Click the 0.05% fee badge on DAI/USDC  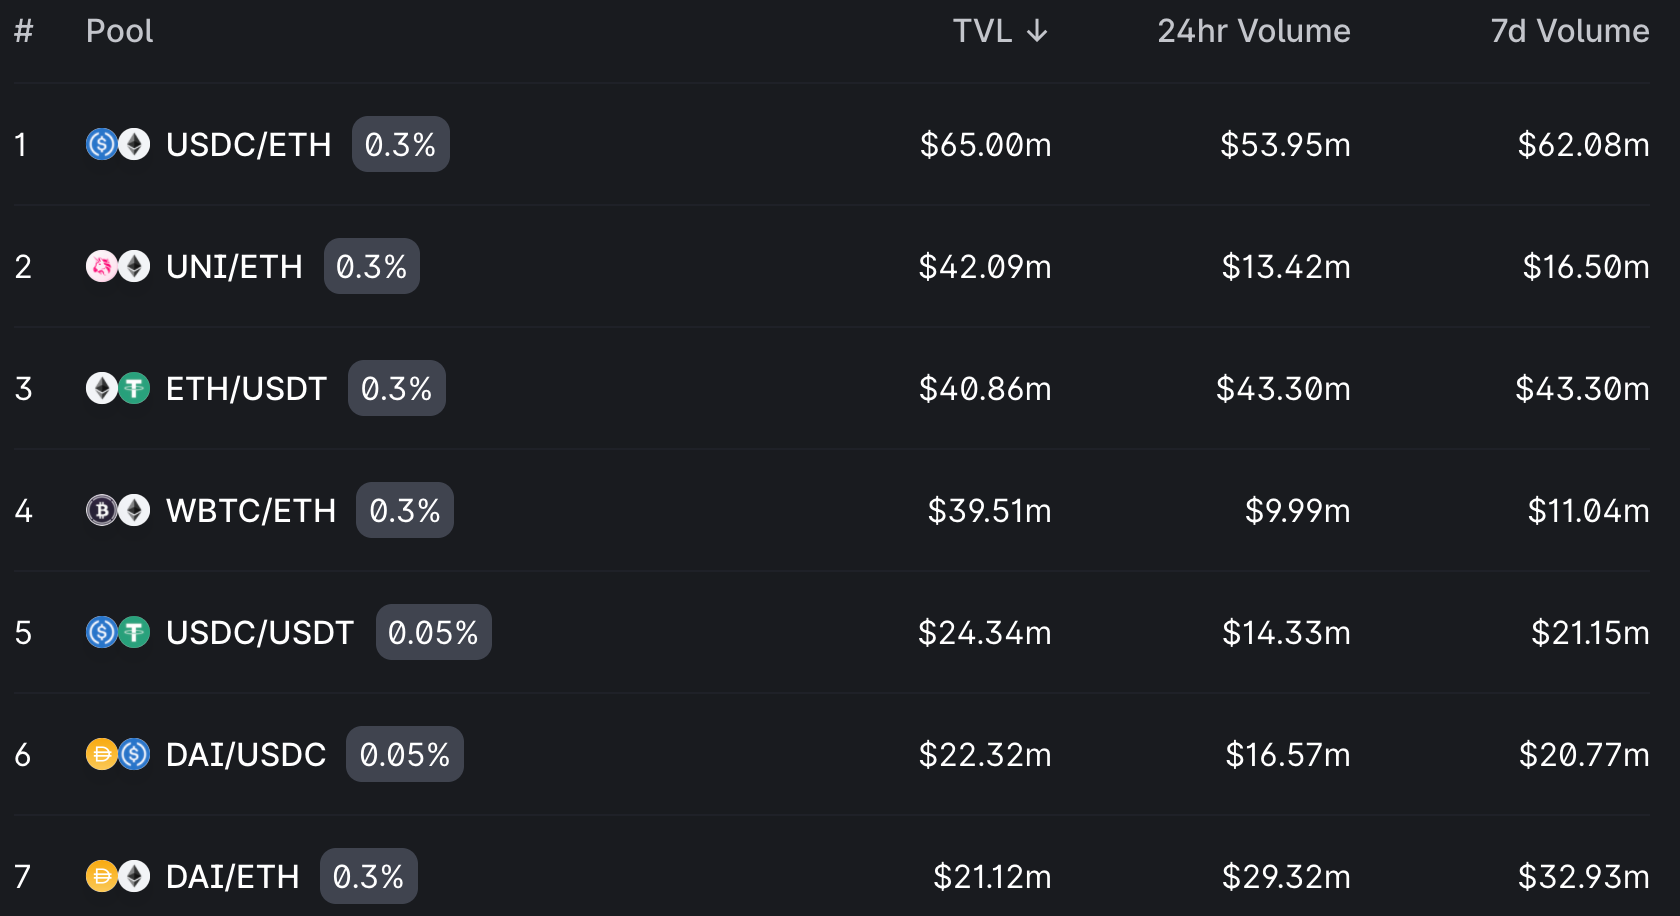404,755
